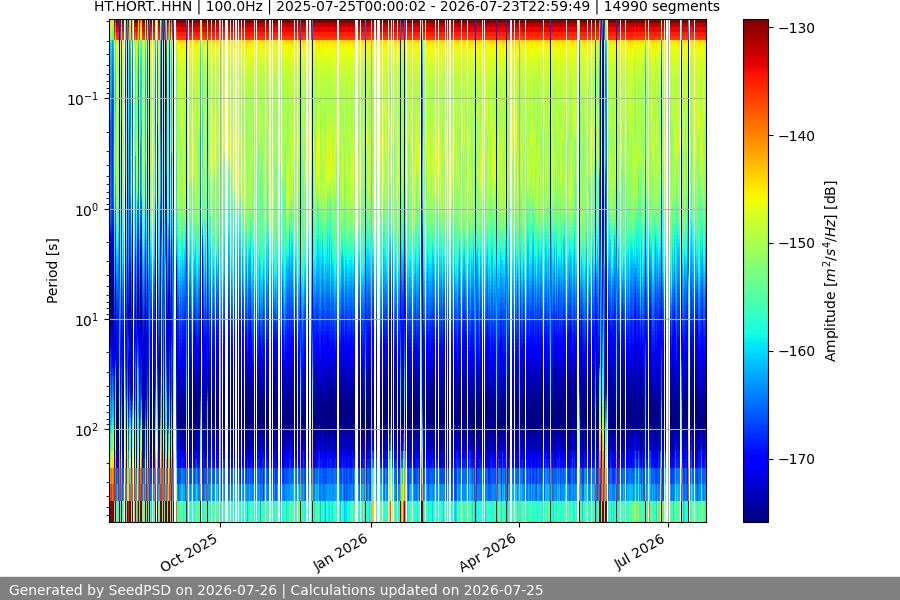The image size is (900, 600).
Task: Click the 10^-1 period tick label
Action: click(x=82, y=99)
